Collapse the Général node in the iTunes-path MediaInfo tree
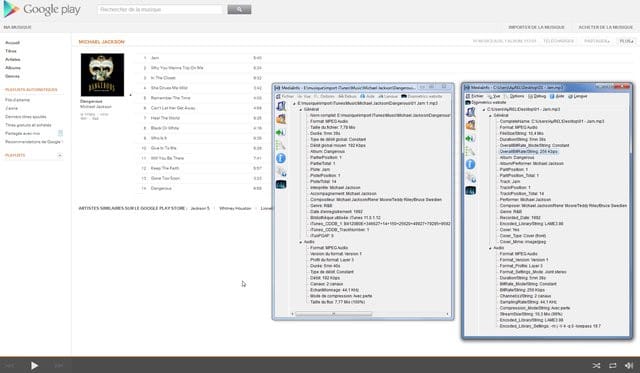This screenshot has width=640, height=373. [301, 110]
